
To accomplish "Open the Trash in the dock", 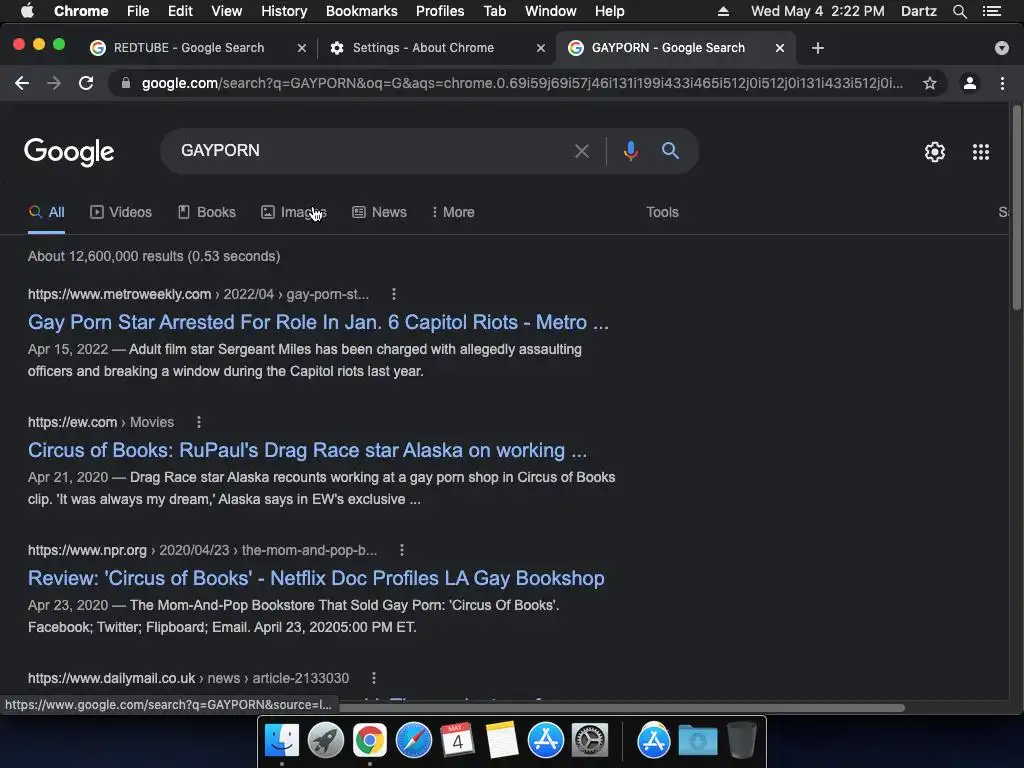I will coord(742,741).
